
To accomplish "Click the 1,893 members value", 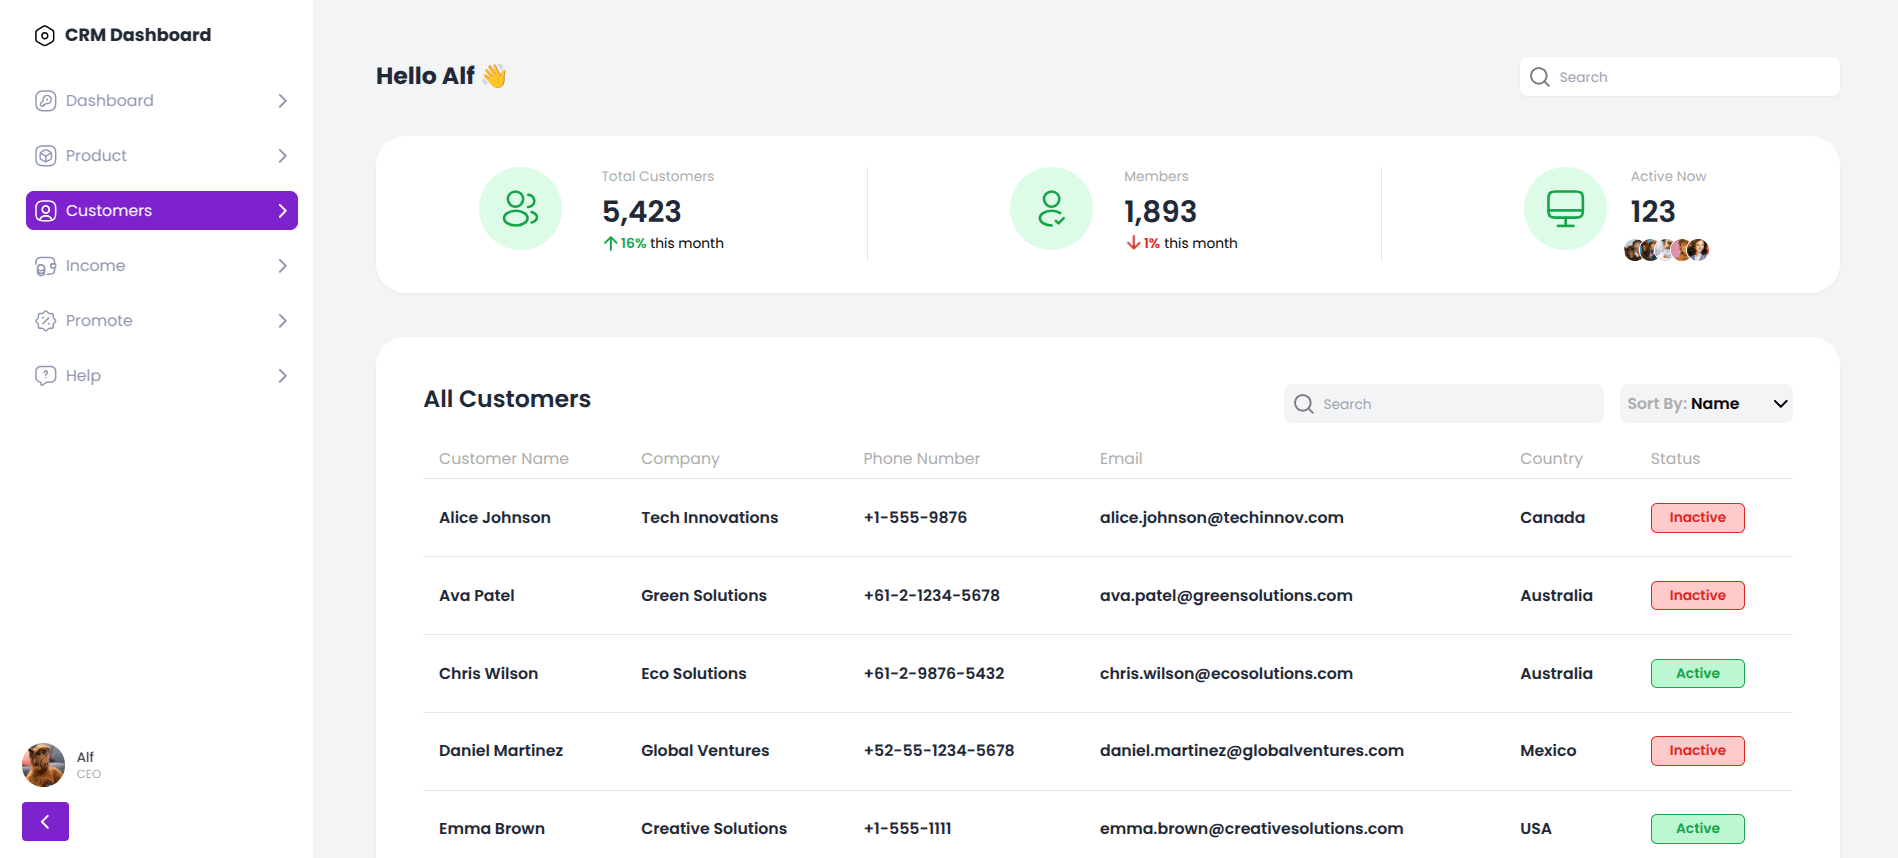I will coord(1160,212).
